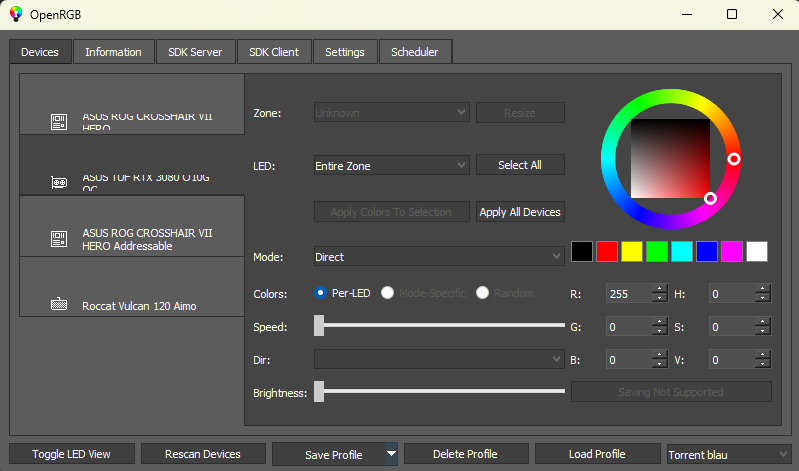799x471 pixels.
Task: Click the Resize zone button
Action: point(520,113)
